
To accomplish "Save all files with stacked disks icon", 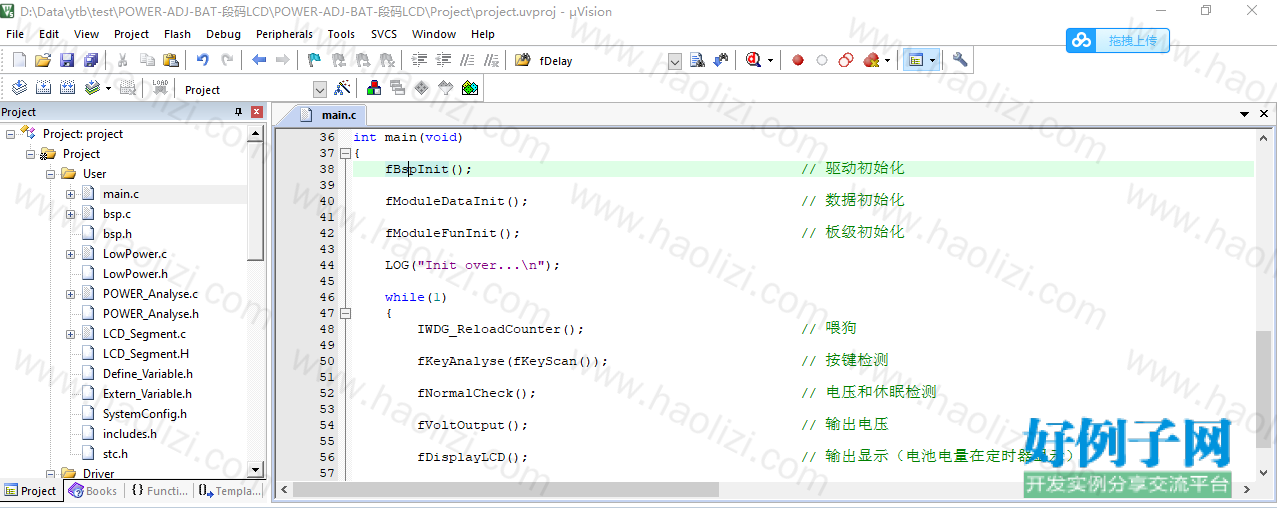I will [91, 60].
